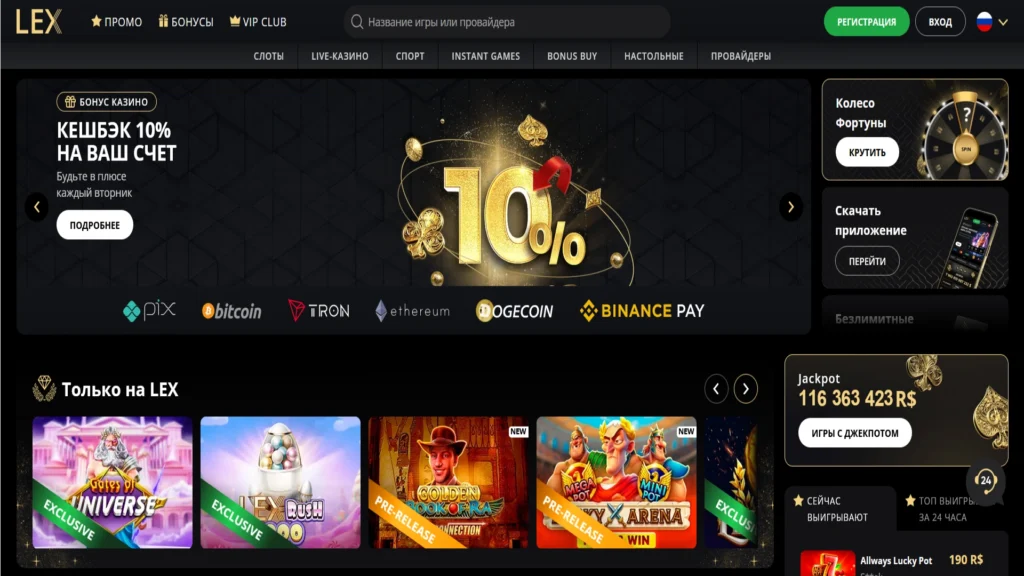Select the Binance Pay payment logo
Screen dimensions: 1024x576
(x=642, y=311)
